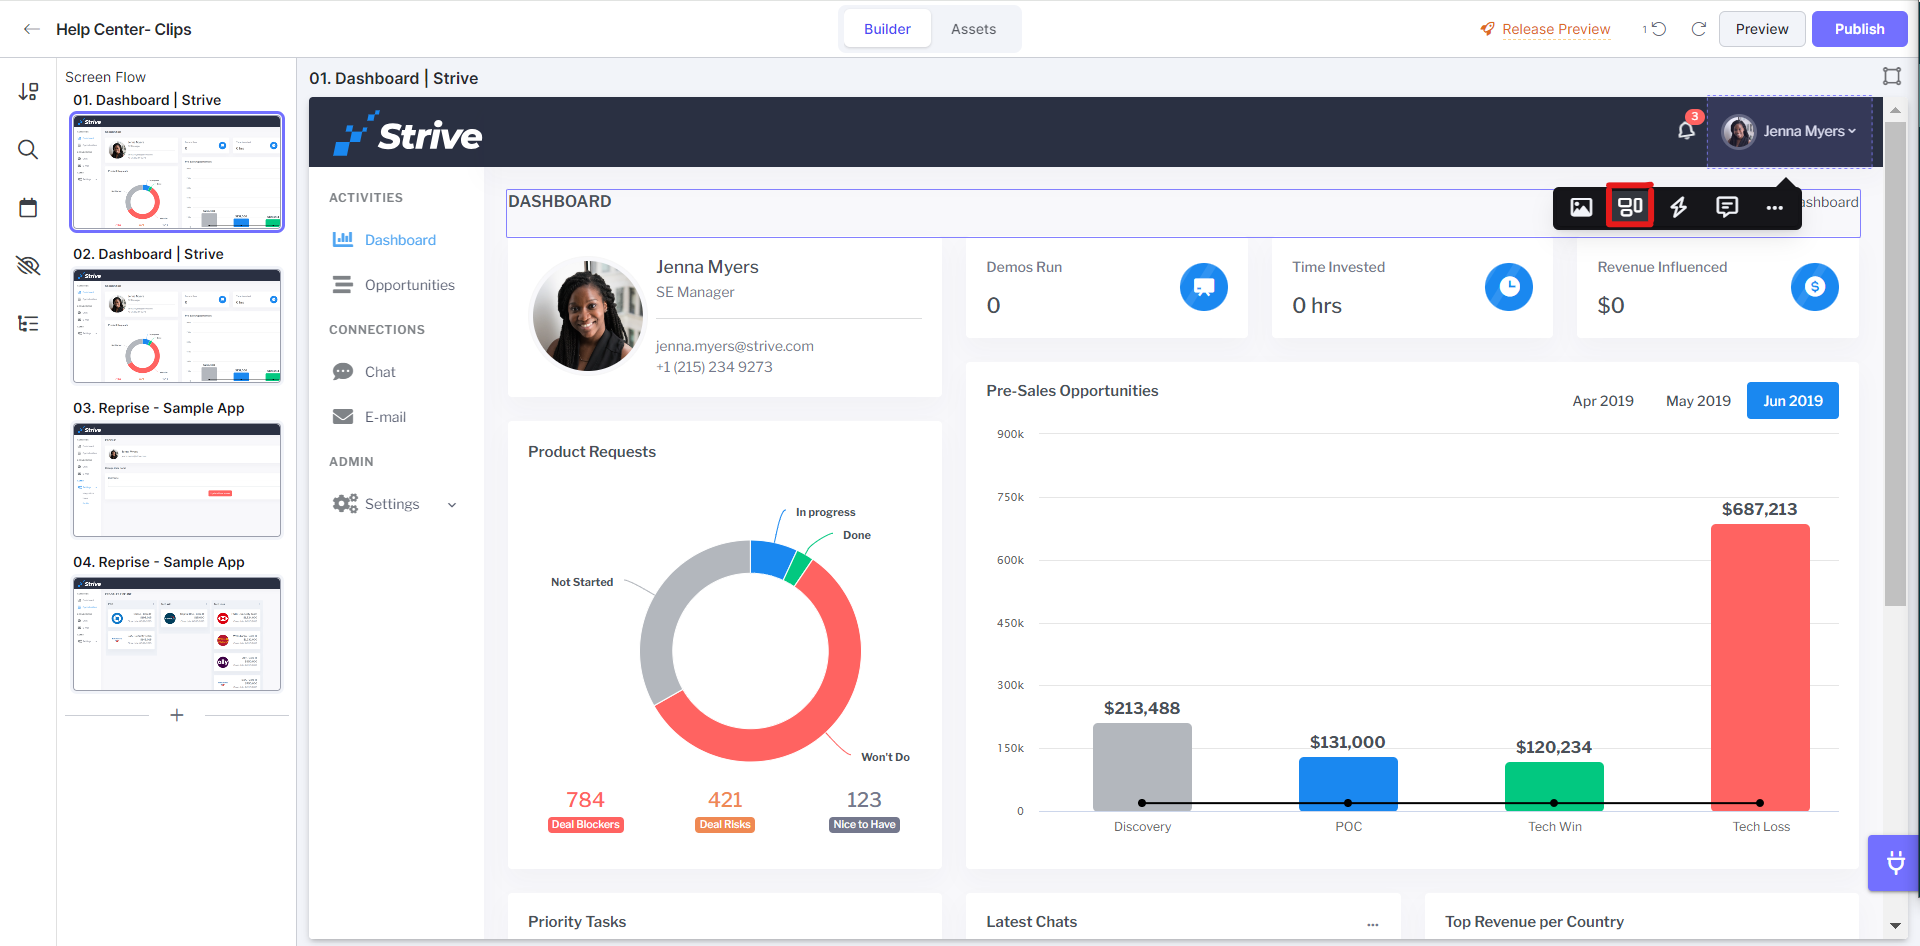Select screen thumbnail 04. Reprise - Sample App

point(177,634)
